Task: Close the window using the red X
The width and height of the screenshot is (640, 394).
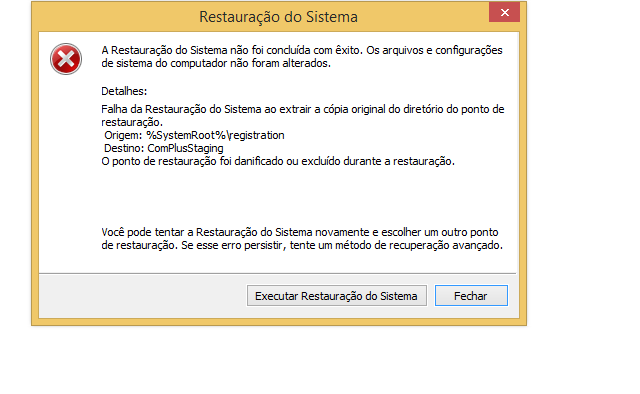Action: [x=504, y=12]
